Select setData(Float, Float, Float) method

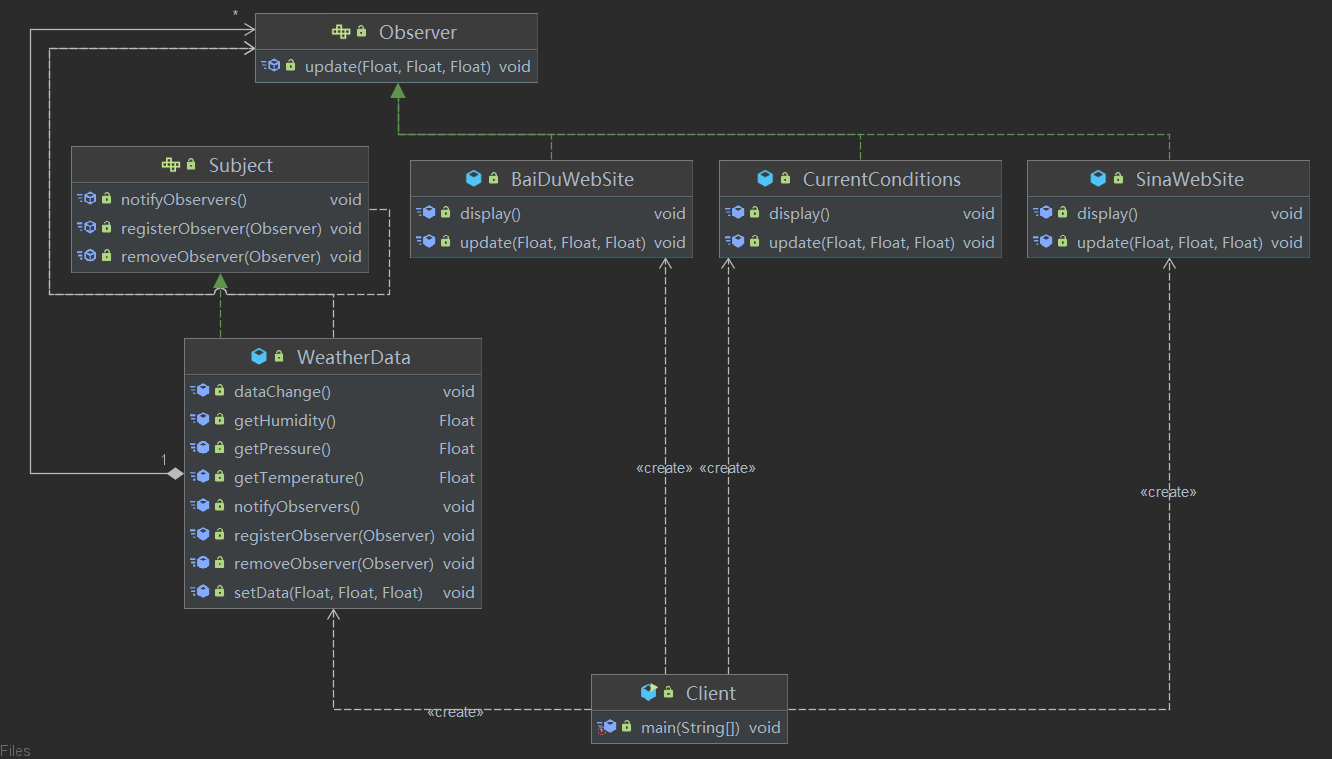pyautogui.click(x=333, y=593)
